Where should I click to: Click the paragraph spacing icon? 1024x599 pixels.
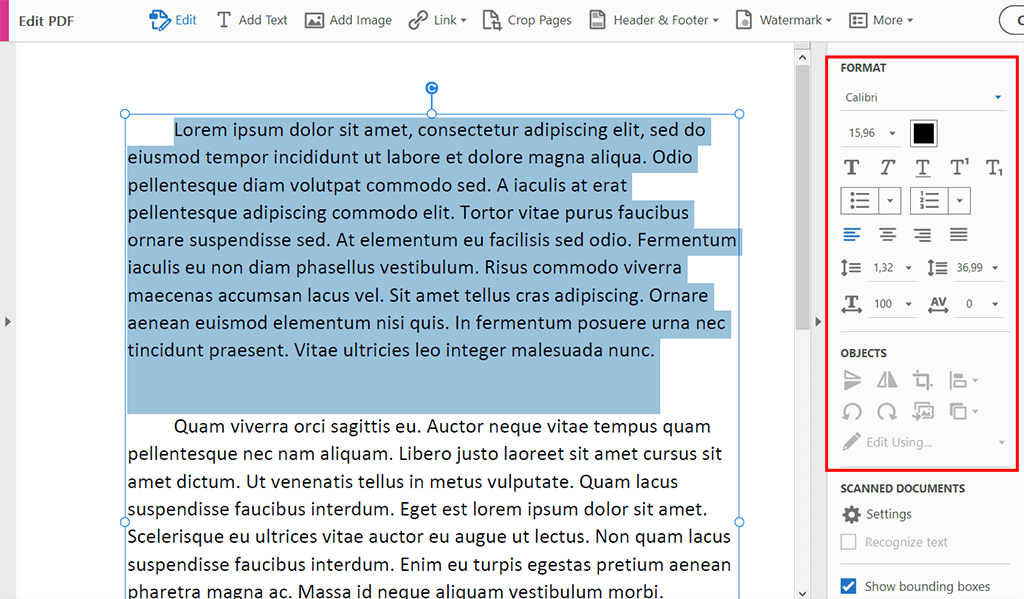click(937, 268)
